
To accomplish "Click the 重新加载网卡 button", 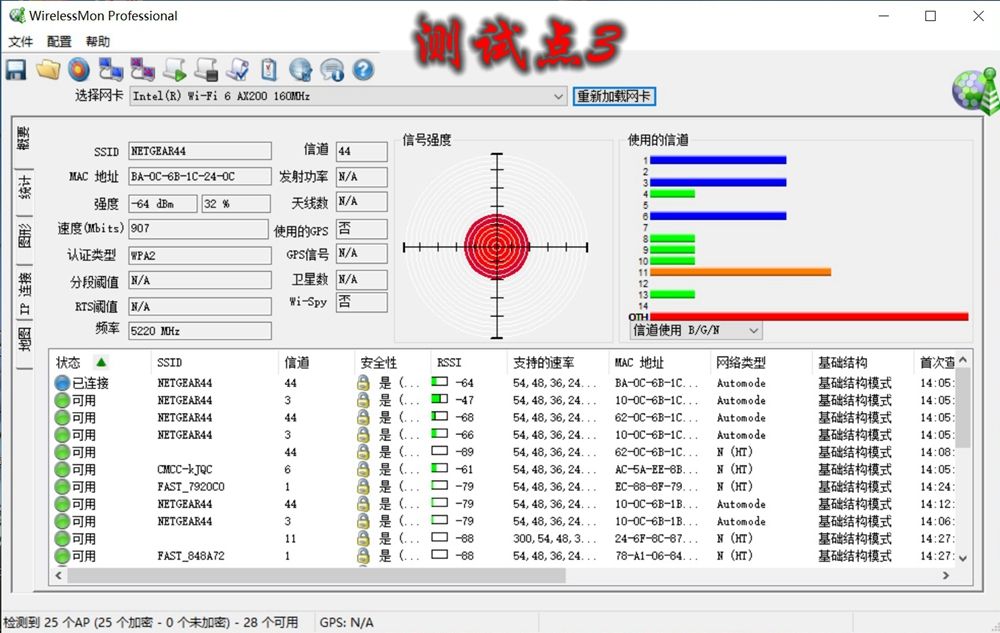I will [x=614, y=96].
